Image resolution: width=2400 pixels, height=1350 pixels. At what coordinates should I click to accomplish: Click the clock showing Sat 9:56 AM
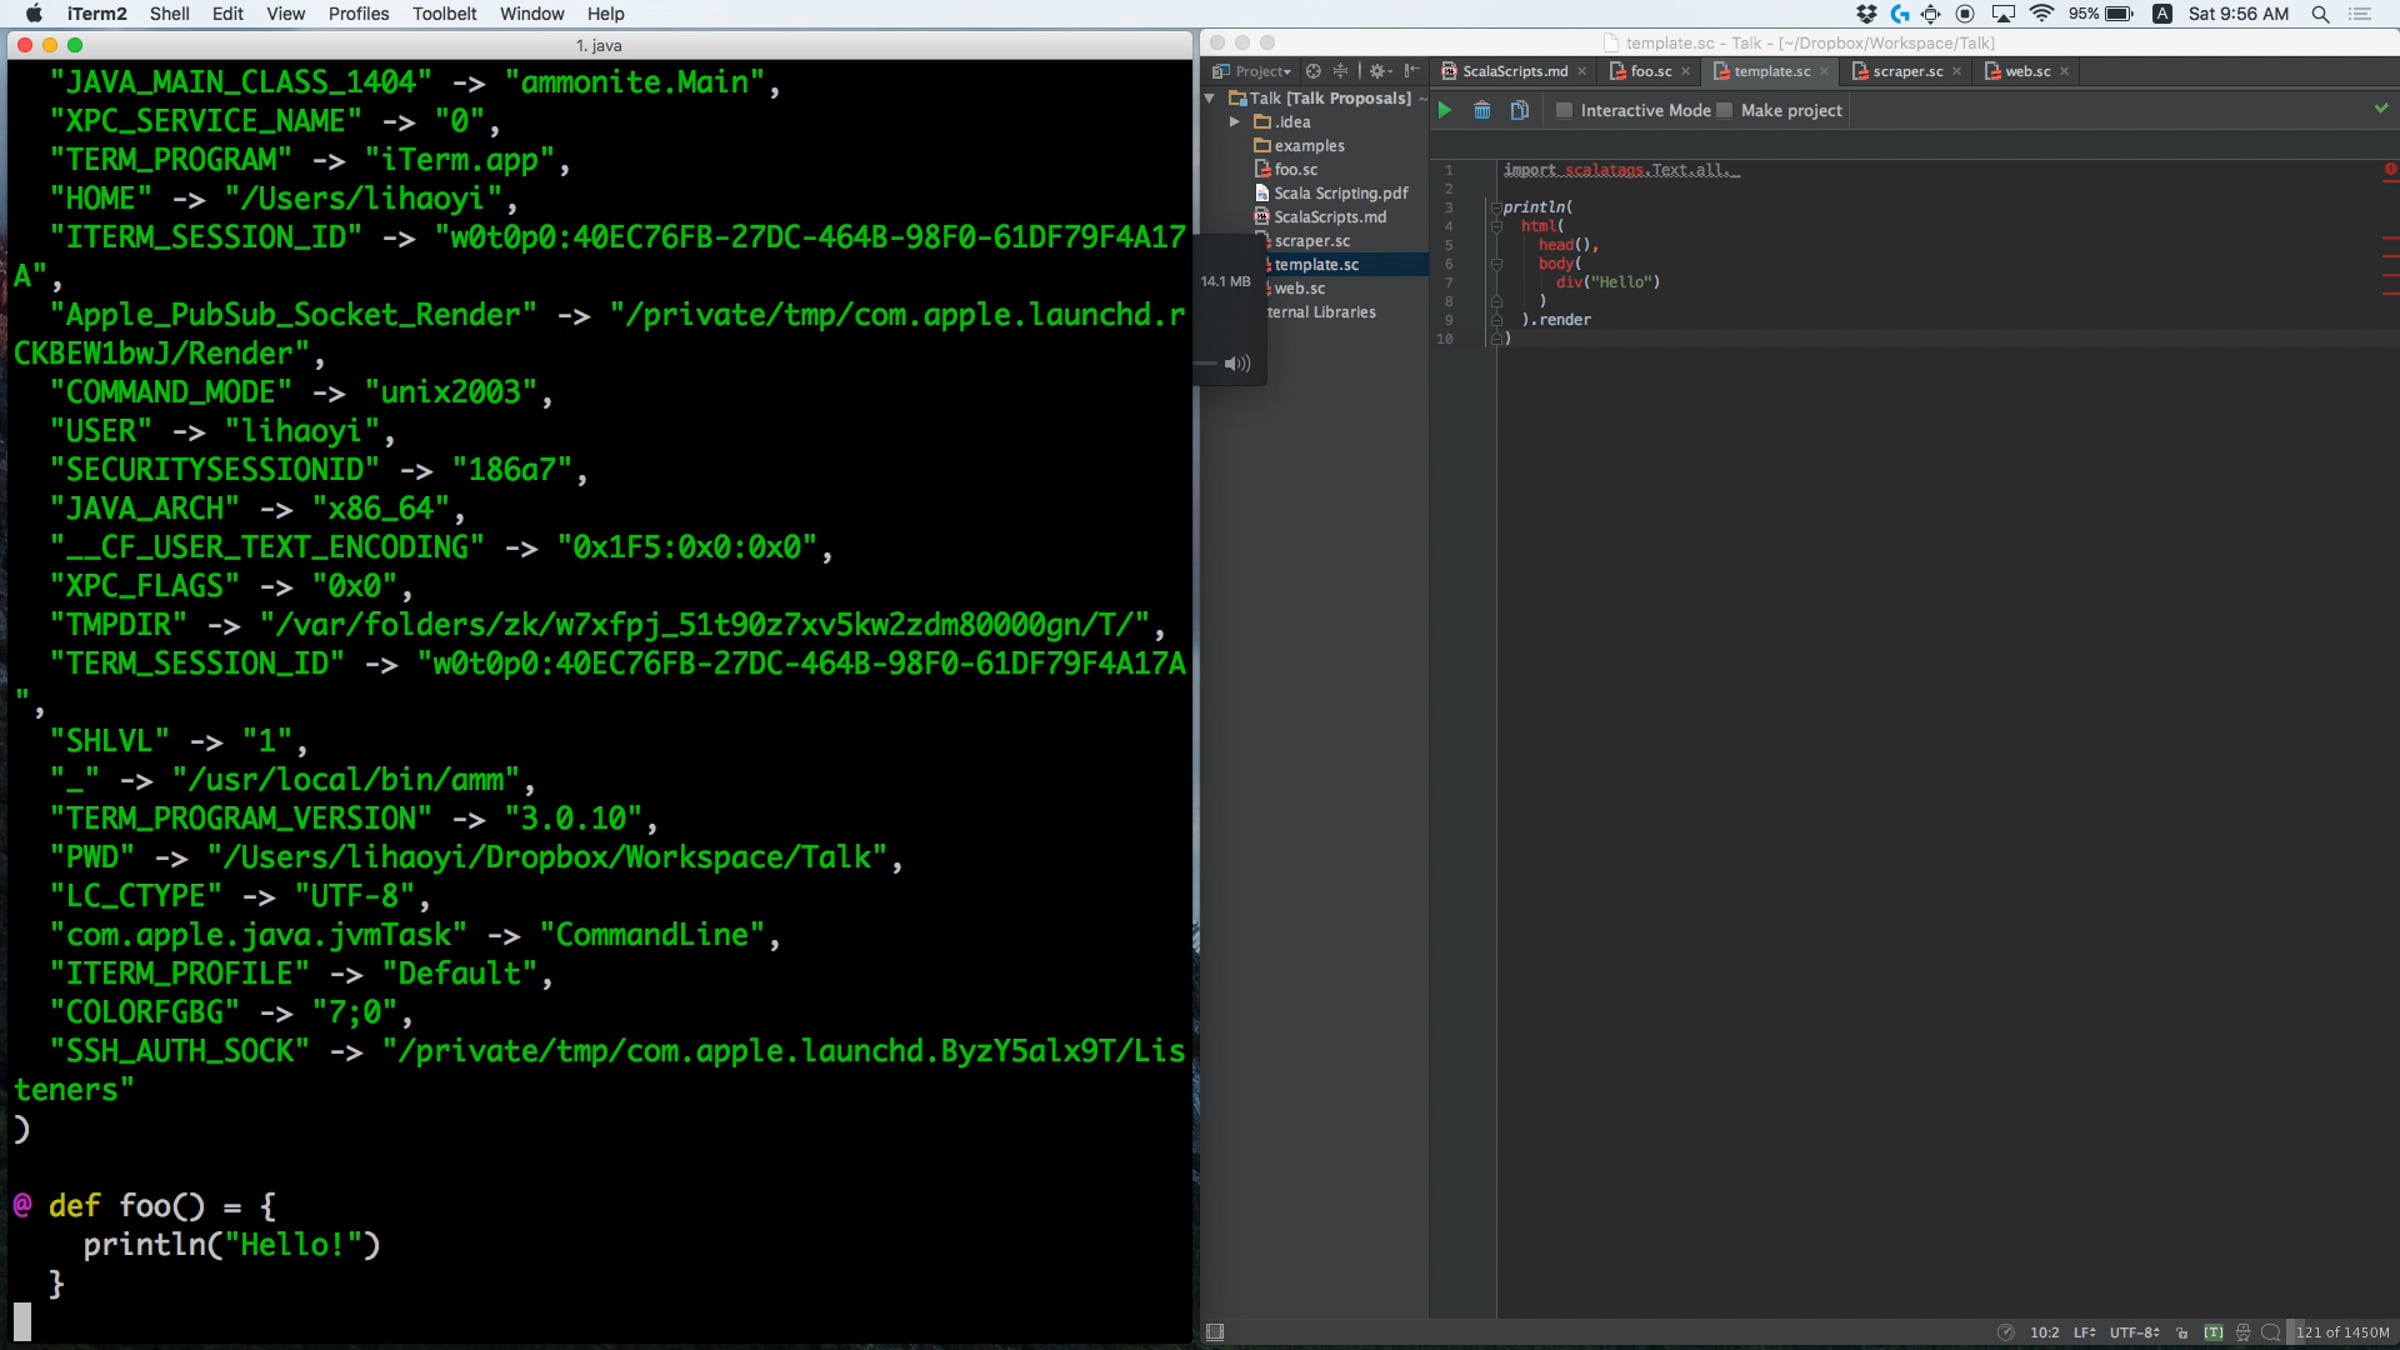pos(2238,14)
